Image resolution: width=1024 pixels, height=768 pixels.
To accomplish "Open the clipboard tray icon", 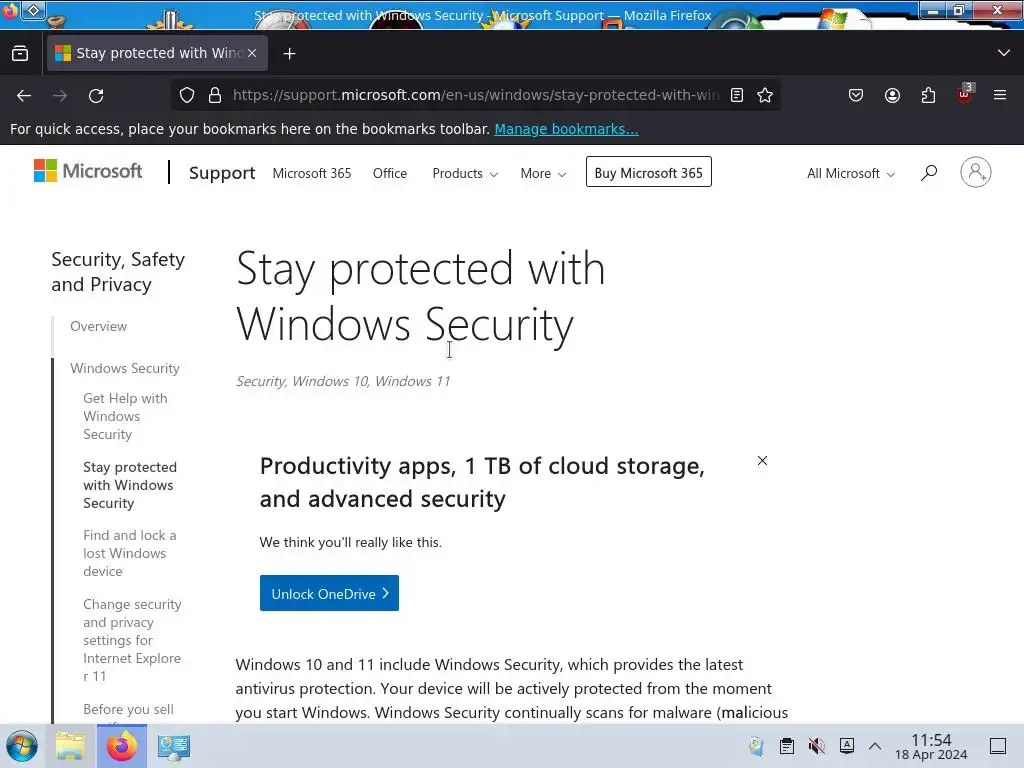I will point(787,746).
